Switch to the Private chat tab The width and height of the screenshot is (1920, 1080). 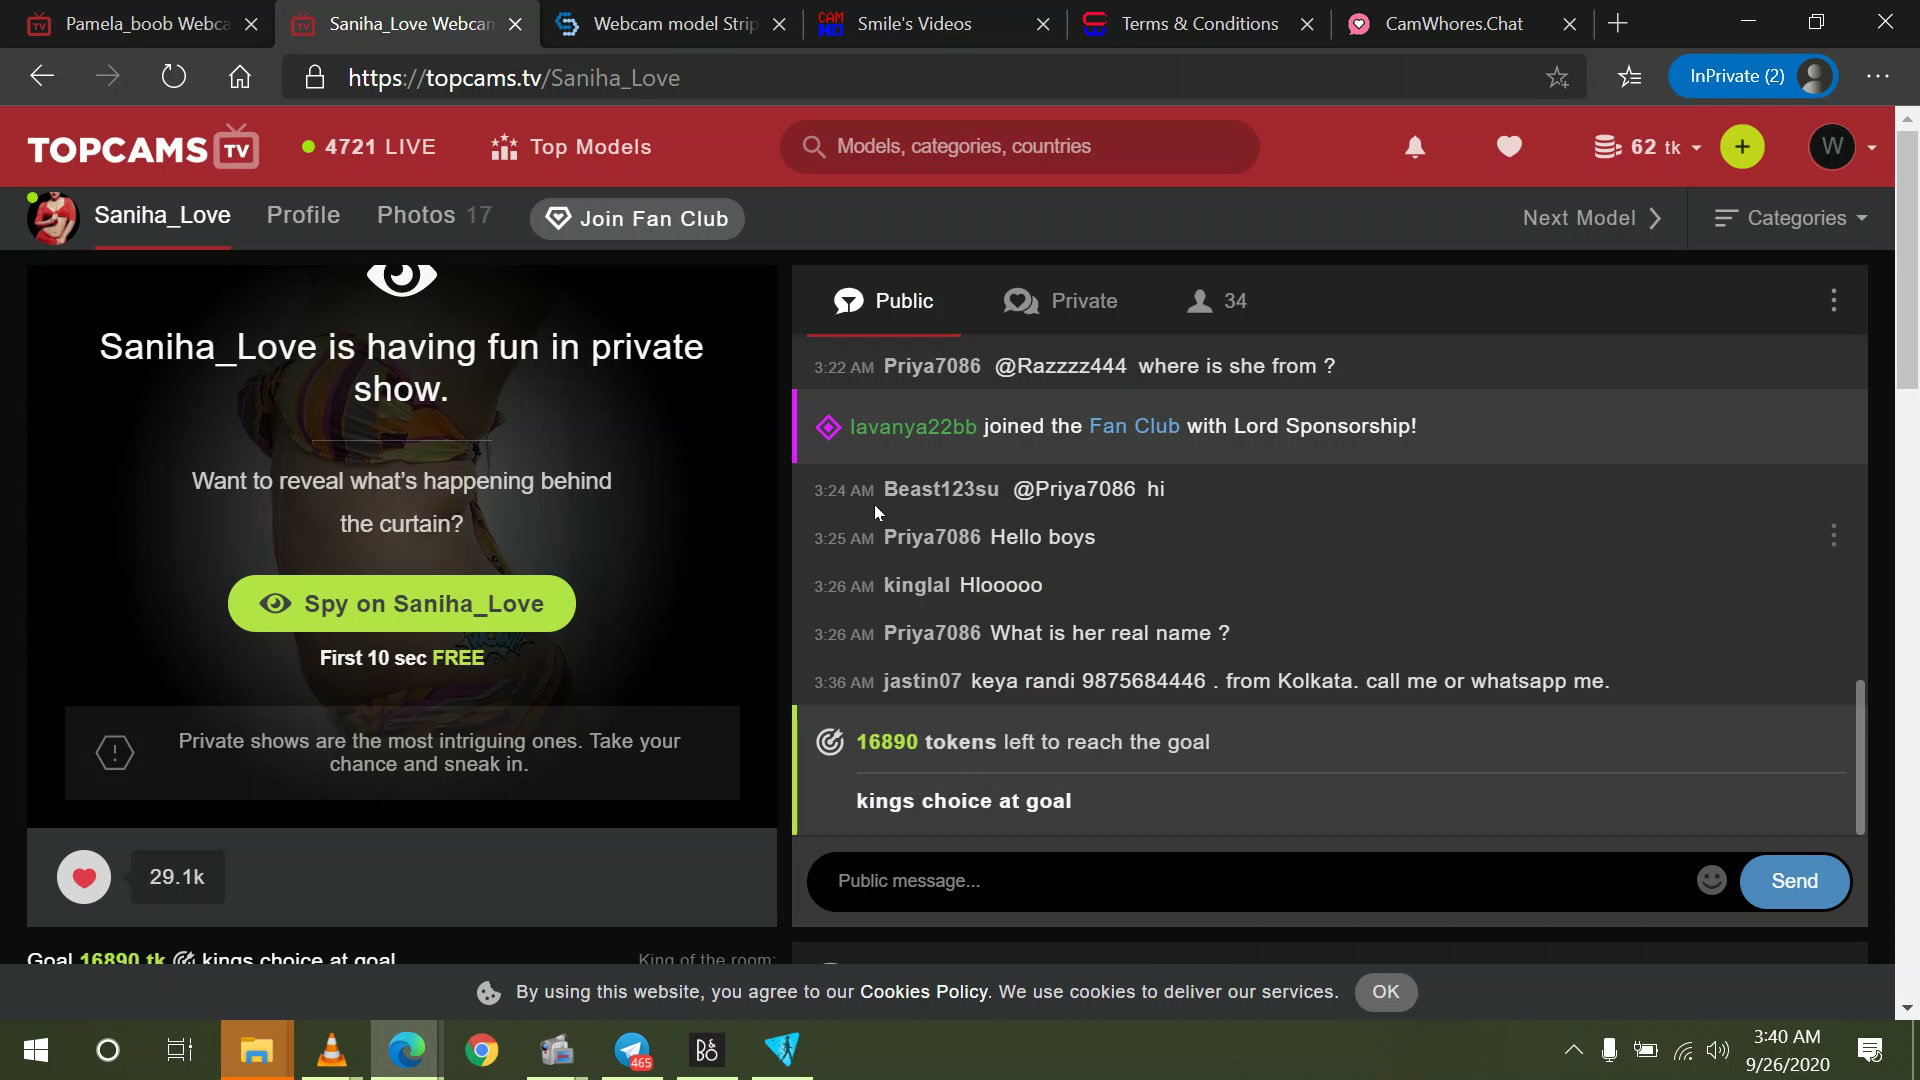point(1061,301)
